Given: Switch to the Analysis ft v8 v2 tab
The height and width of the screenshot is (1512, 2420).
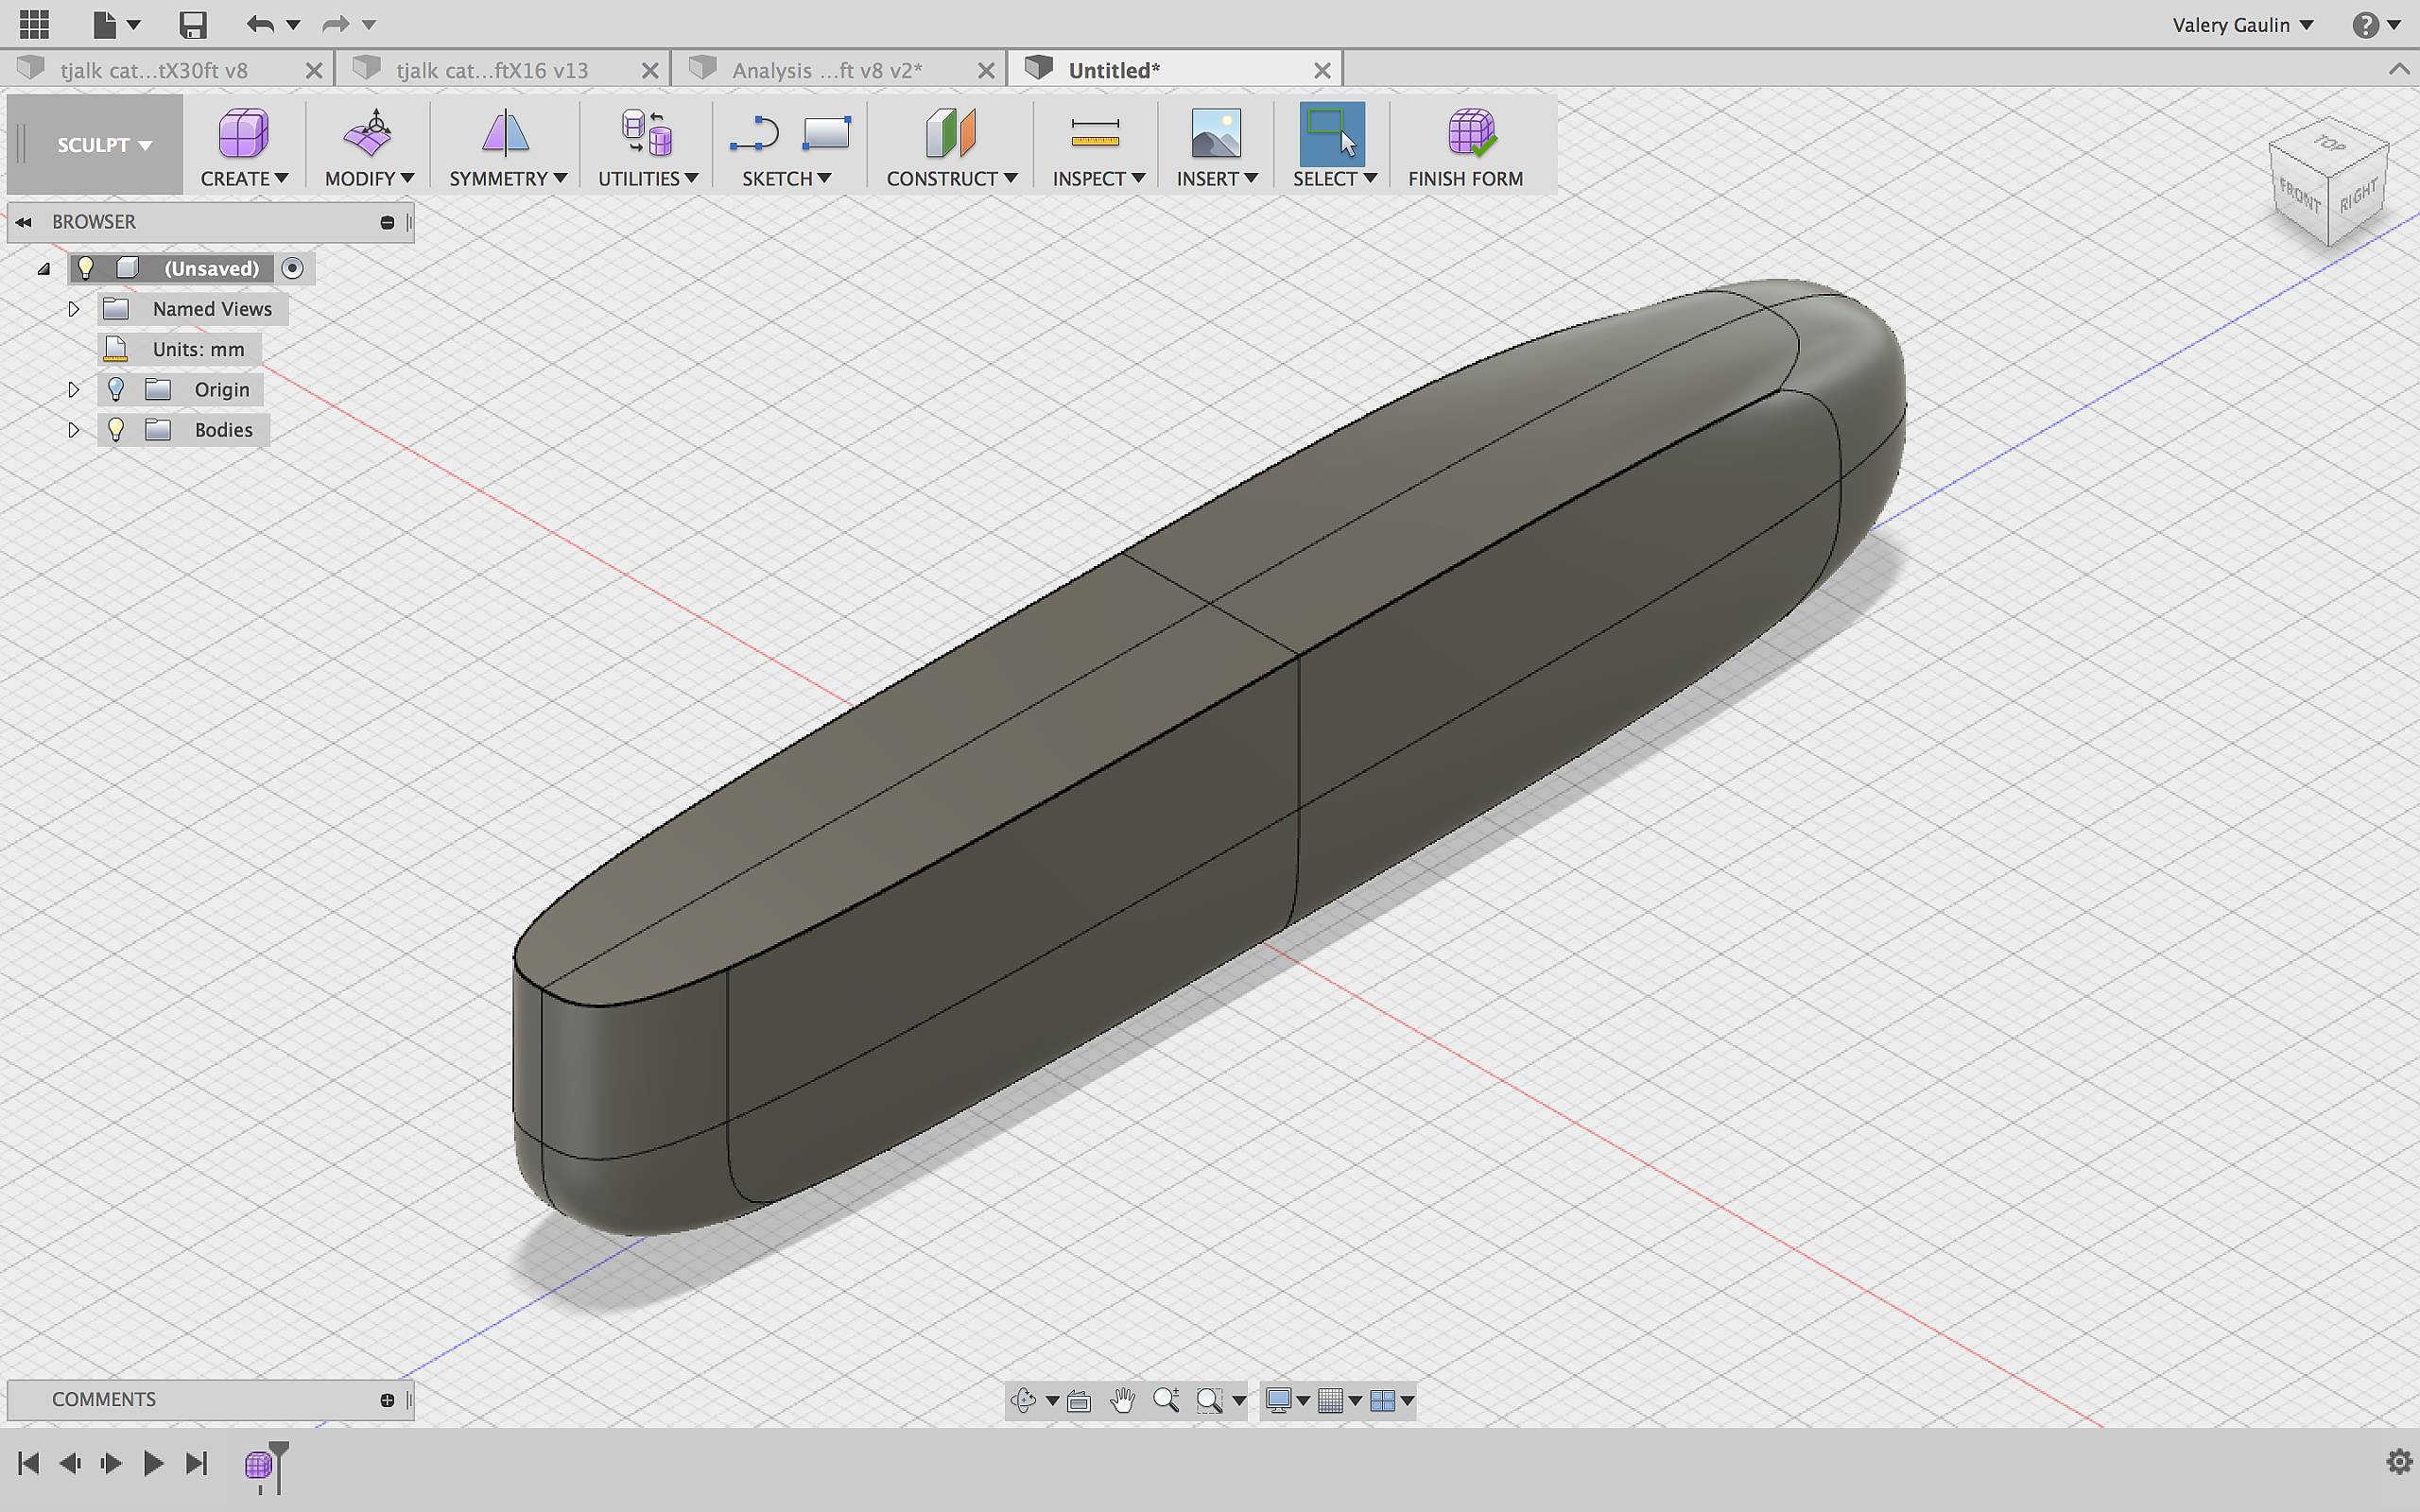Looking at the screenshot, I should (x=827, y=70).
